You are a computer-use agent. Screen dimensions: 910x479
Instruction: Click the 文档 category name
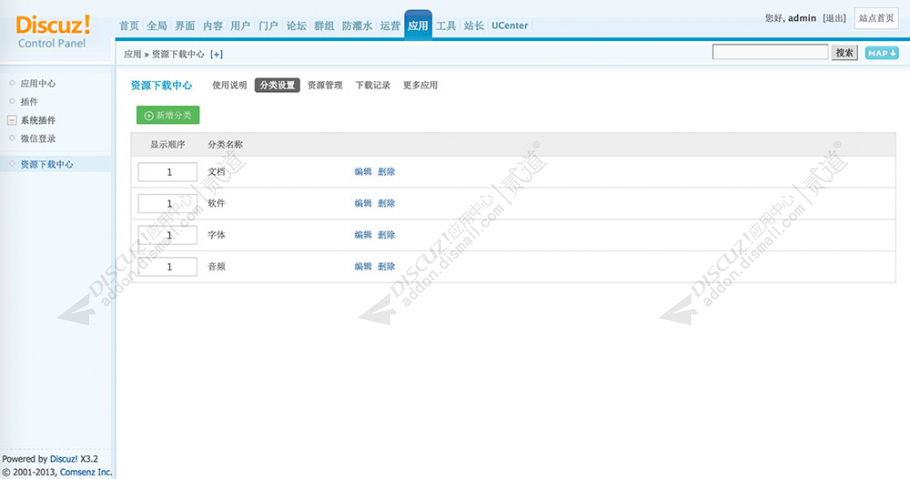point(216,172)
